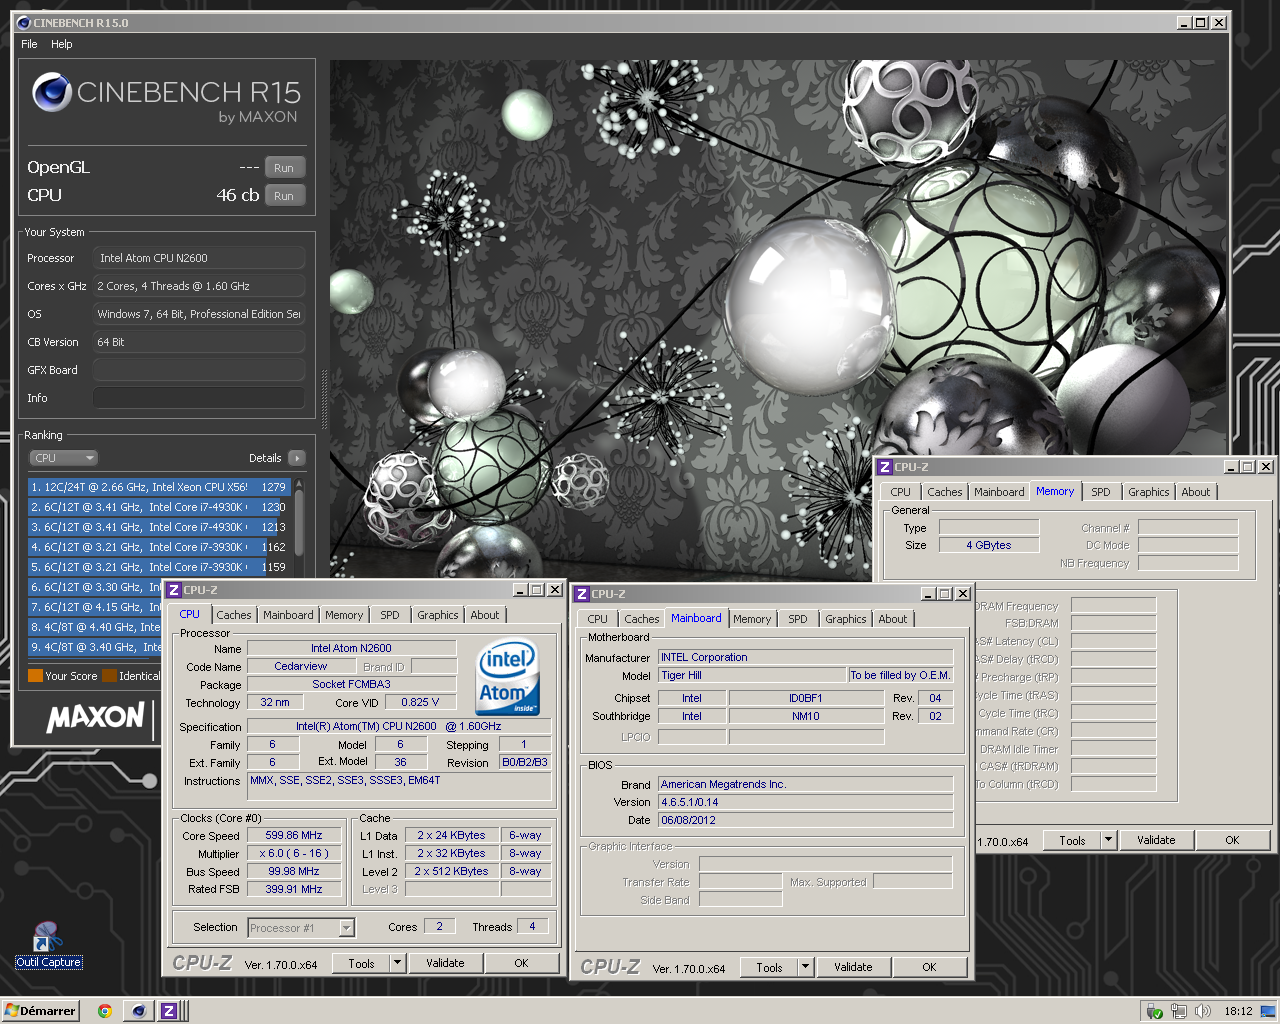Switch to Caches tab in CPU window
The image size is (1280, 1024).
click(234, 615)
